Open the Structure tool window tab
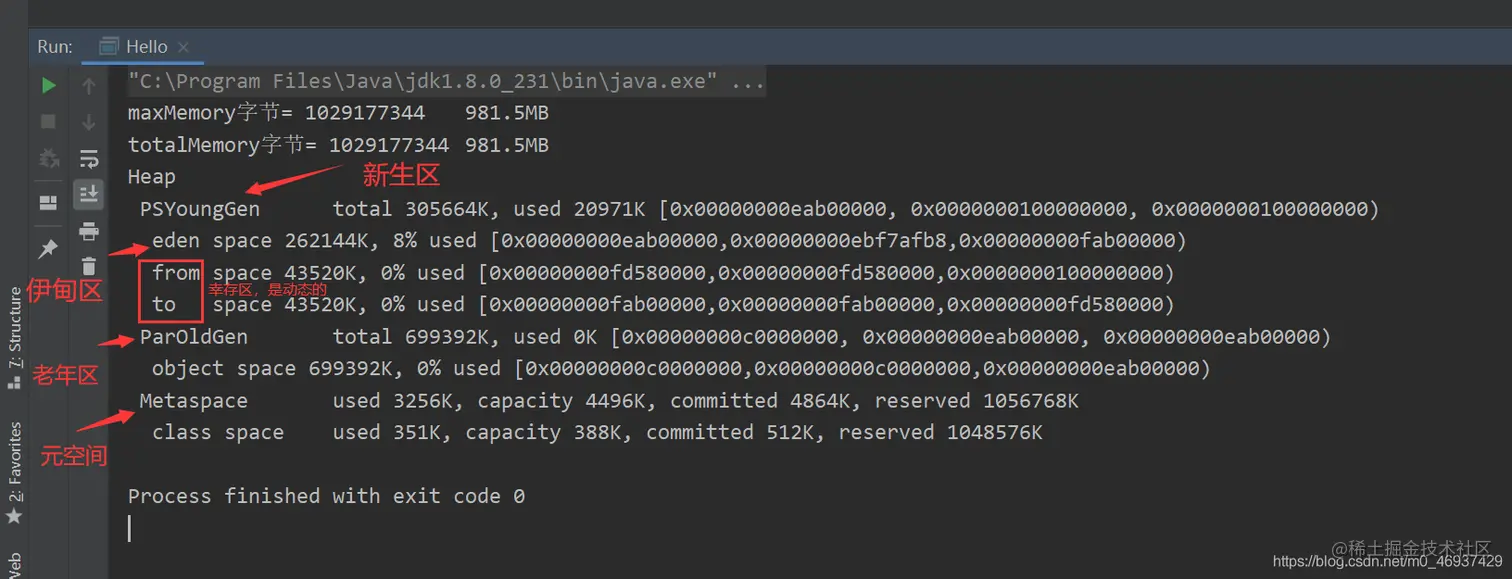Viewport: 1512px width, 579px height. (14, 338)
